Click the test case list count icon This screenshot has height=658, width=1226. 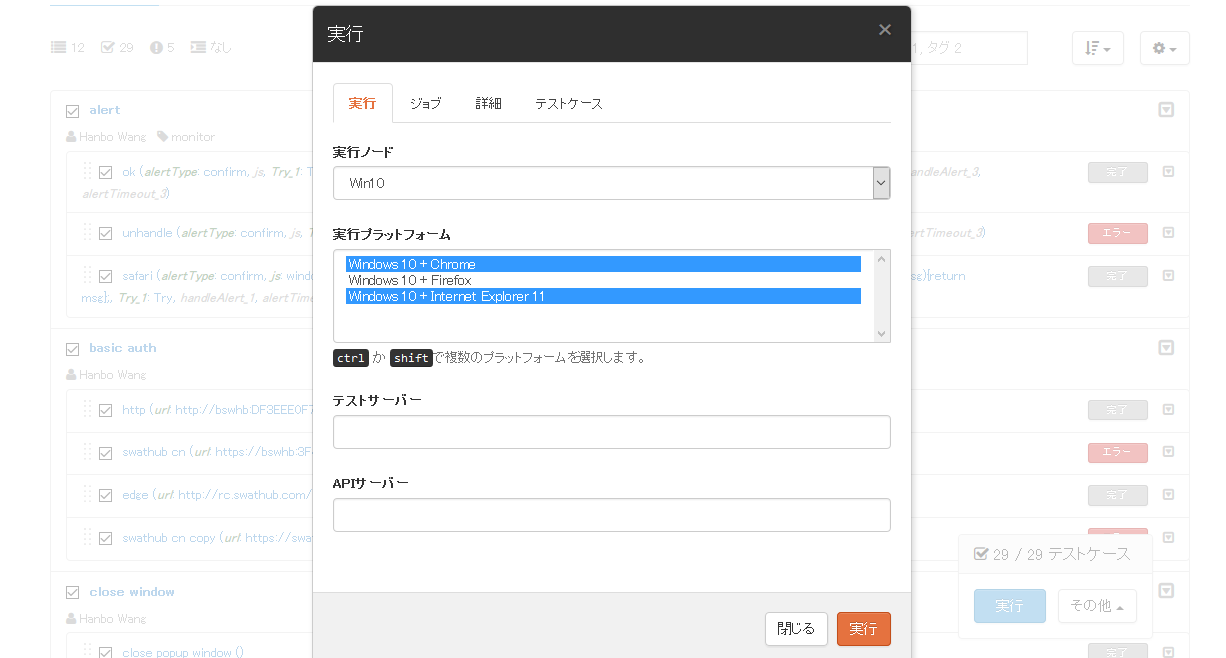[x=59, y=48]
